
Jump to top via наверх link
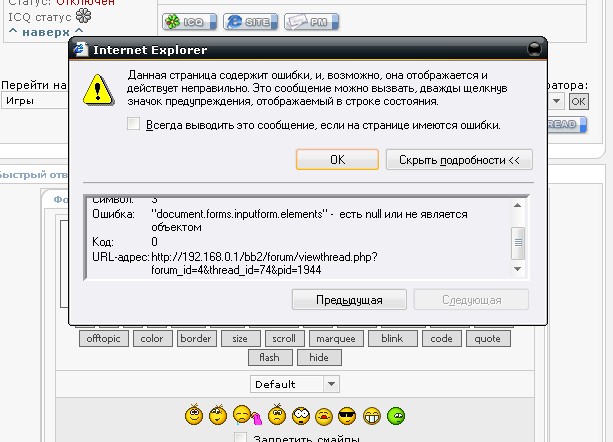46,32
